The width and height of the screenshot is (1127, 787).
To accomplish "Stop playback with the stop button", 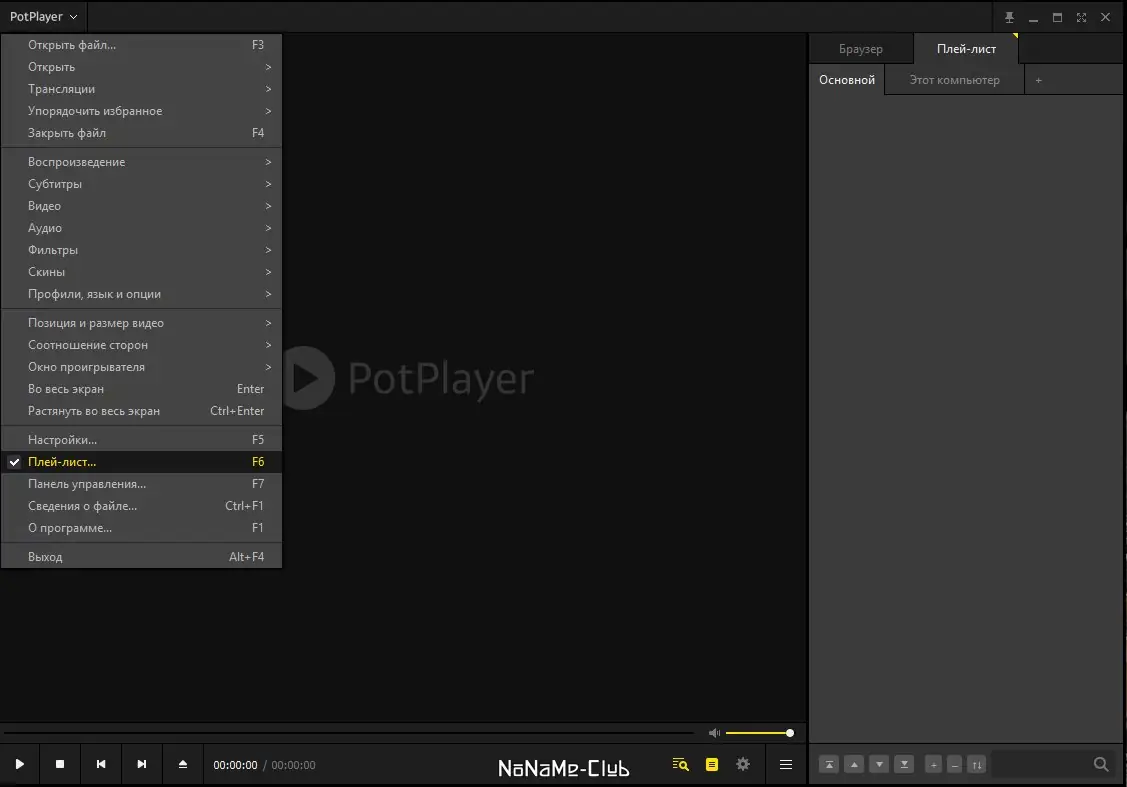I will pyautogui.click(x=60, y=765).
